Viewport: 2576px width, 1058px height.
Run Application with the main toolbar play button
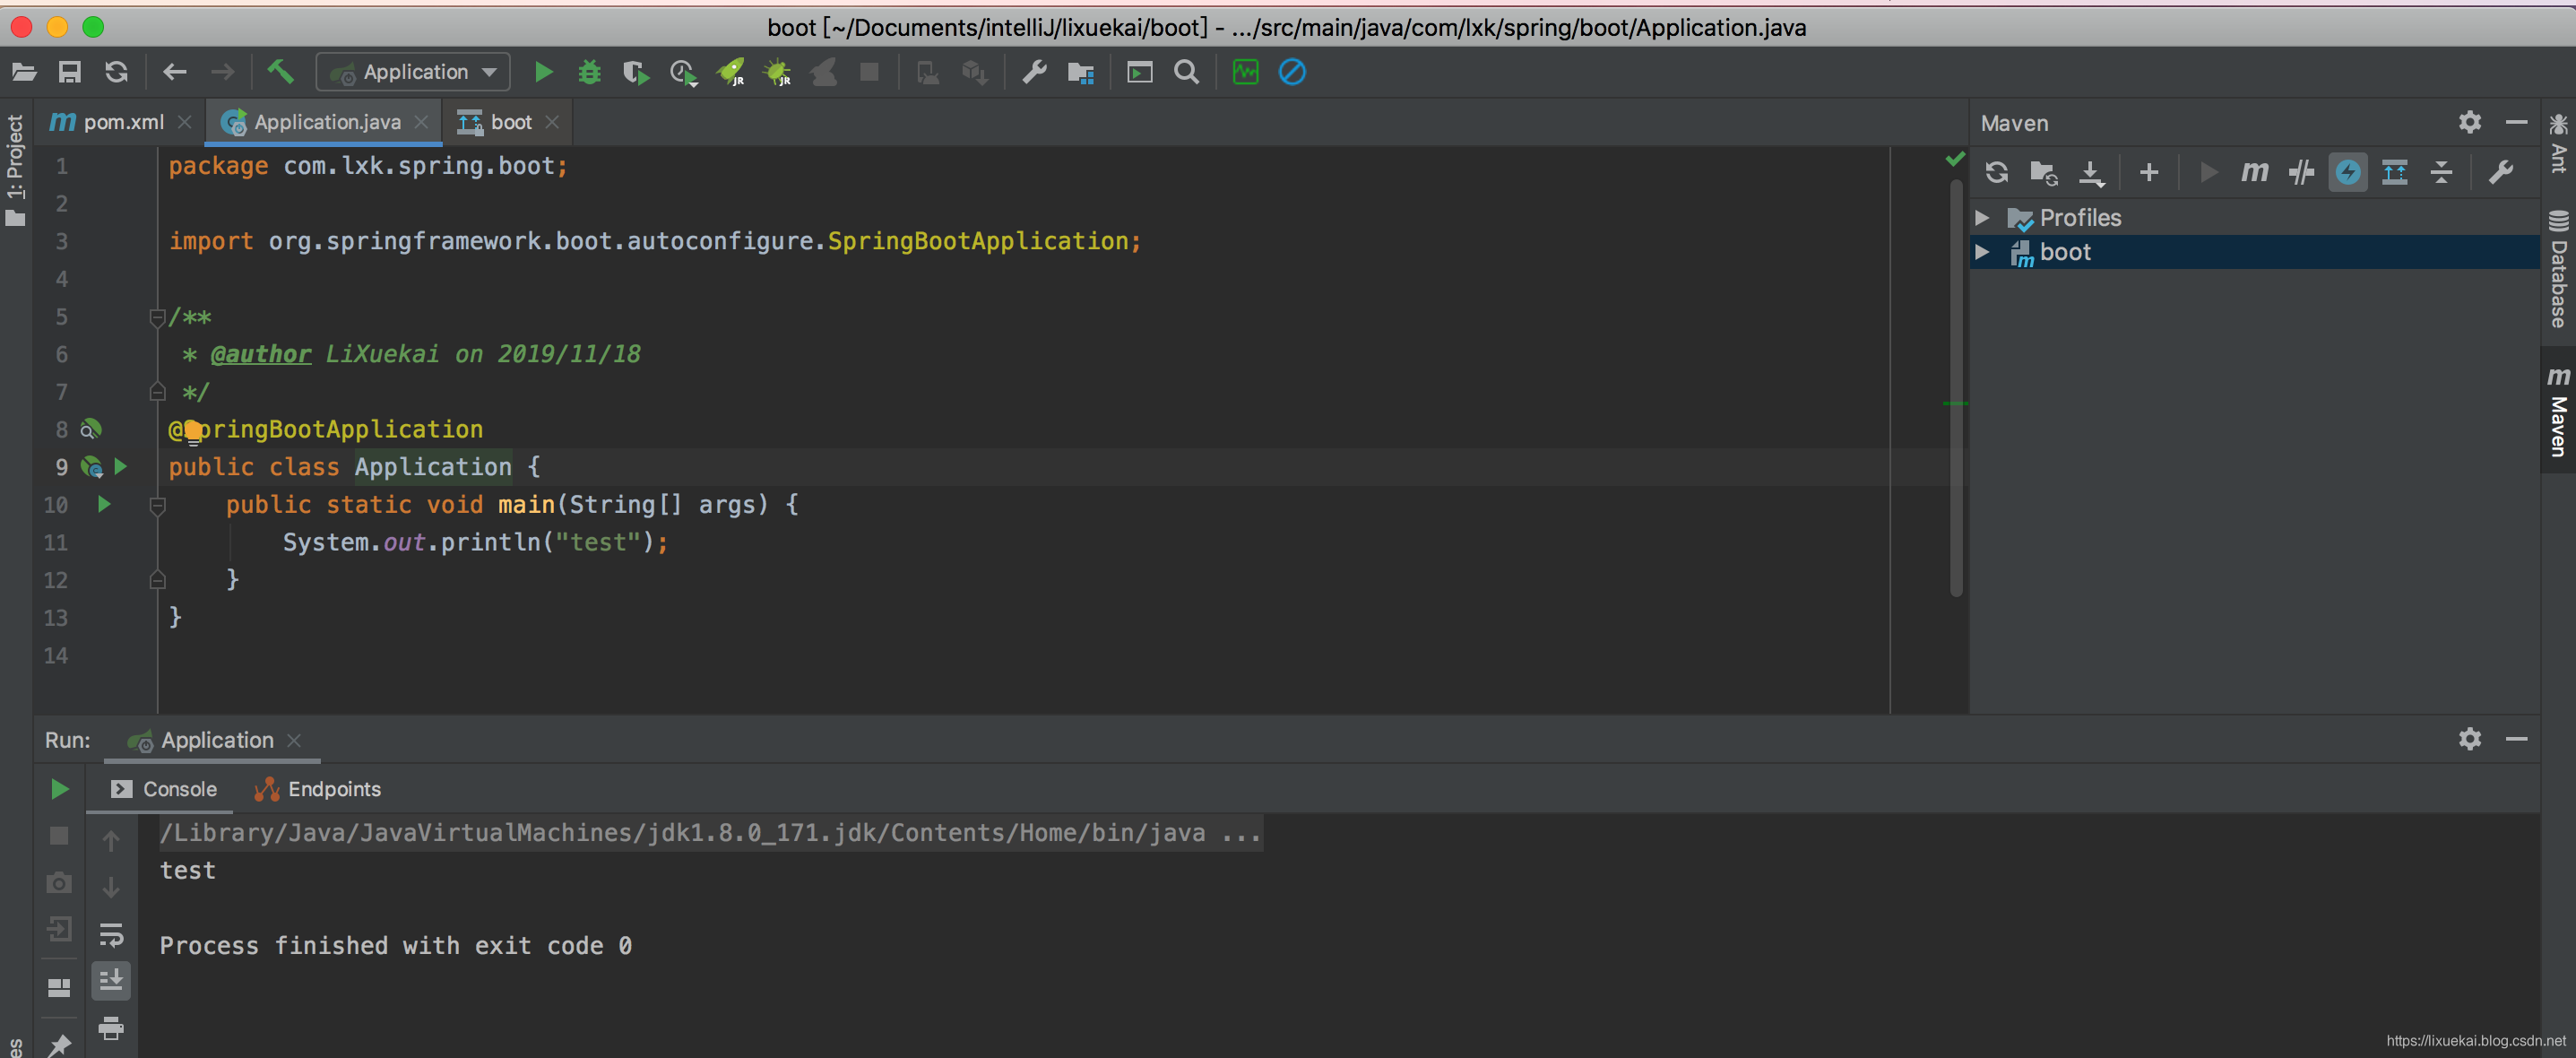543,72
